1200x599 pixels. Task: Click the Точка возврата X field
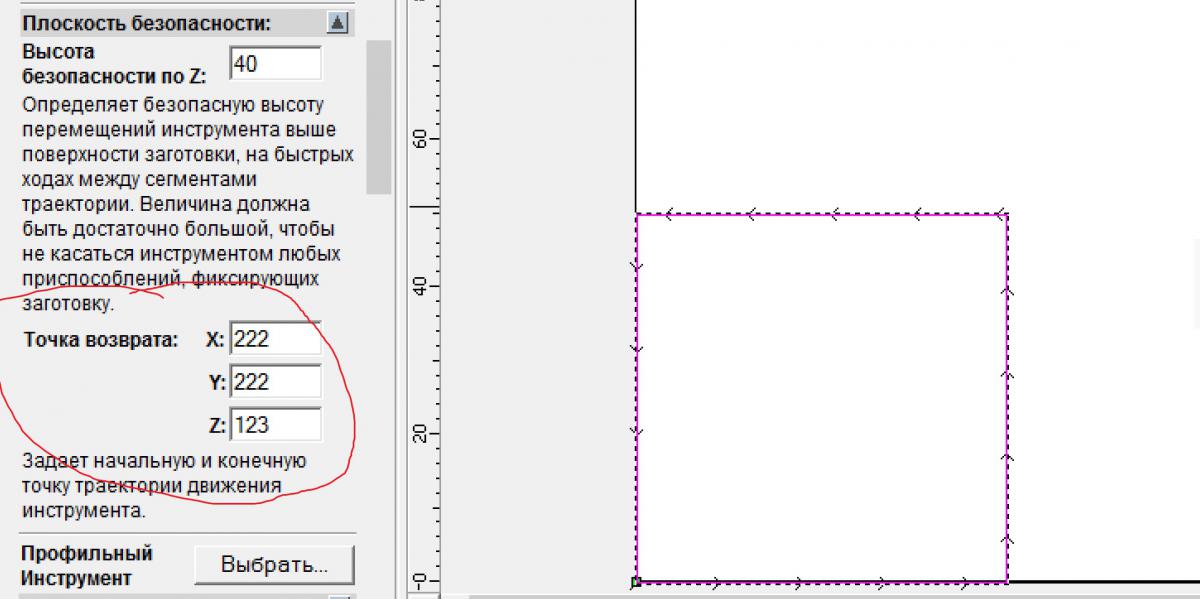(x=276, y=340)
